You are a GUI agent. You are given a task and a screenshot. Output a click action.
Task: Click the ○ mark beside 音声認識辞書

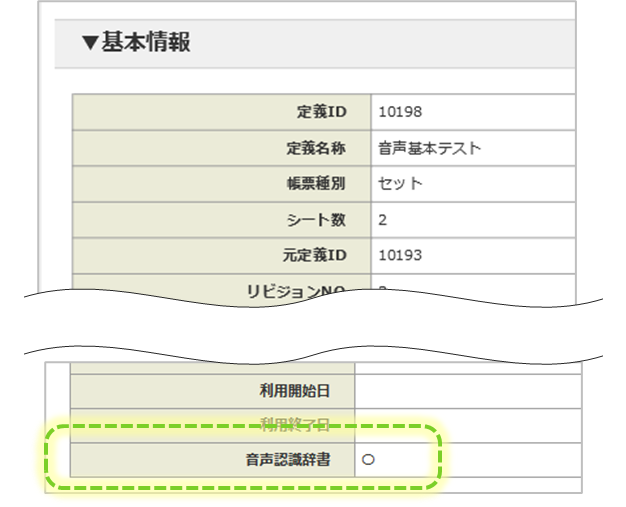368,461
